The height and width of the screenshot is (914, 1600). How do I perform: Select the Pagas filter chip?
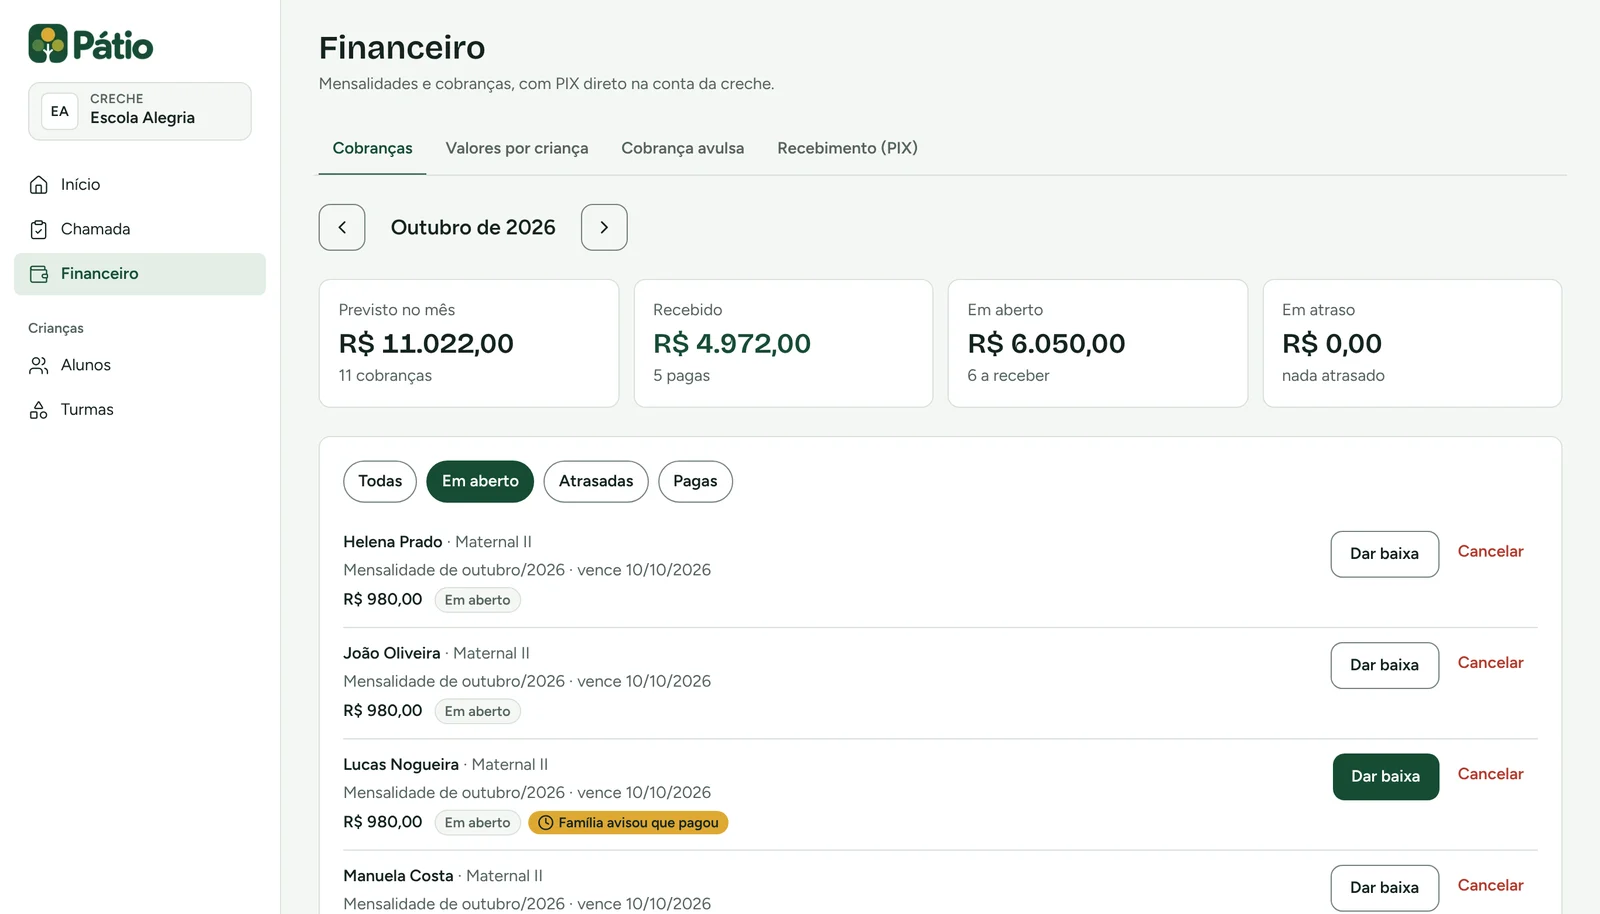(x=695, y=481)
